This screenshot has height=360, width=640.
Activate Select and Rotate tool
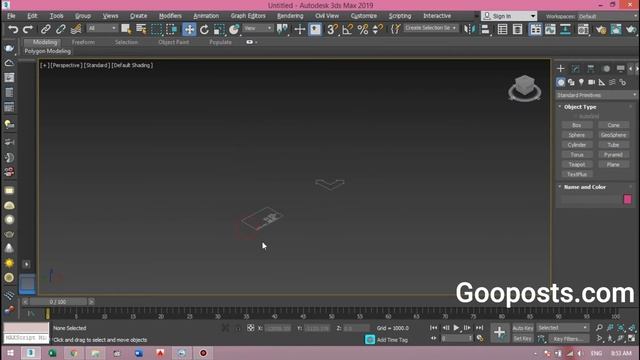click(204, 29)
